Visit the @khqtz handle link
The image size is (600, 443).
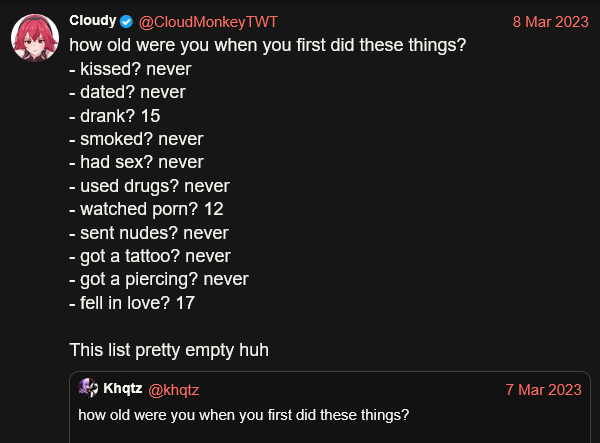click(x=173, y=390)
